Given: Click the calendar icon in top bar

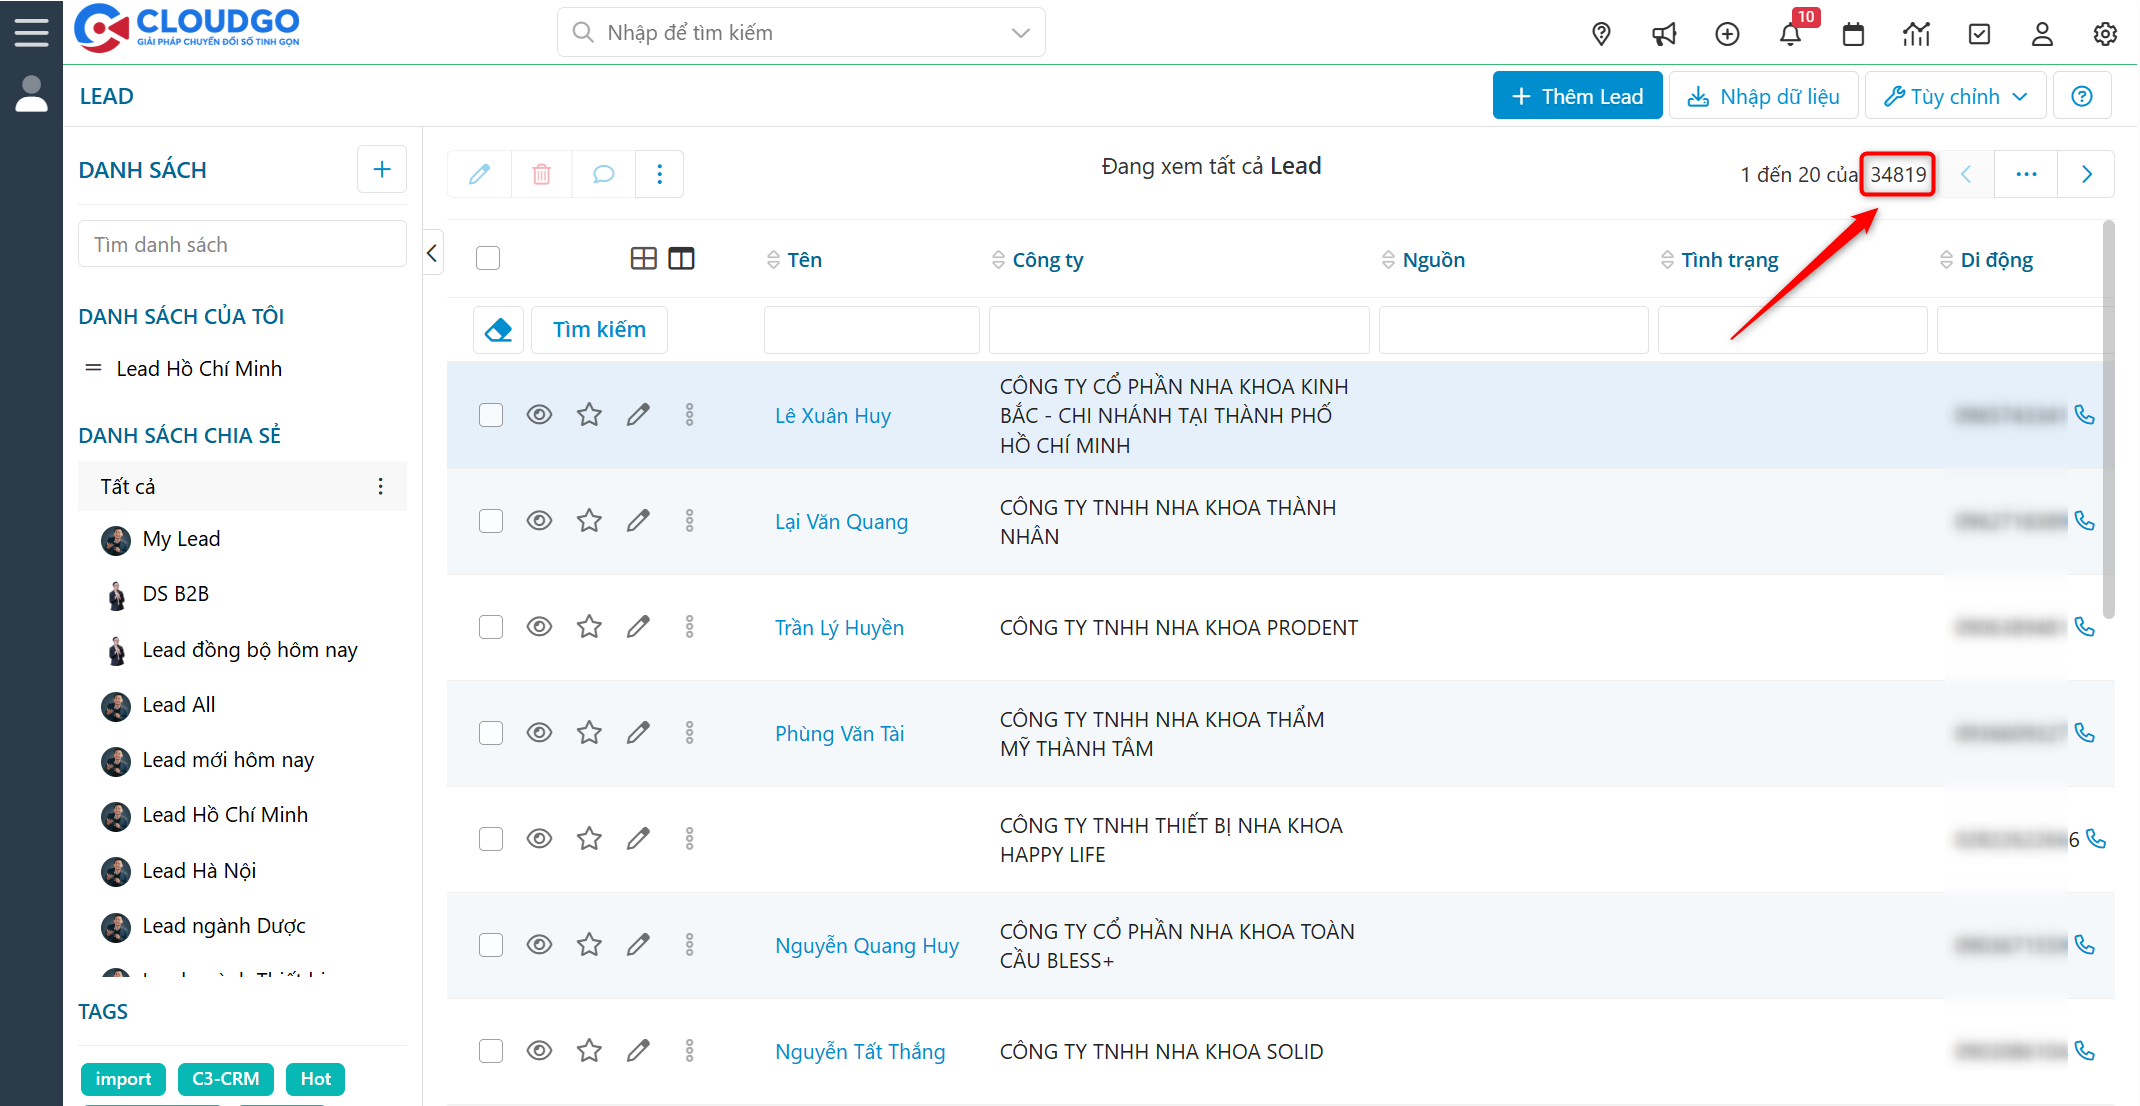Looking at the screenshot, I should coord(1853,35).
